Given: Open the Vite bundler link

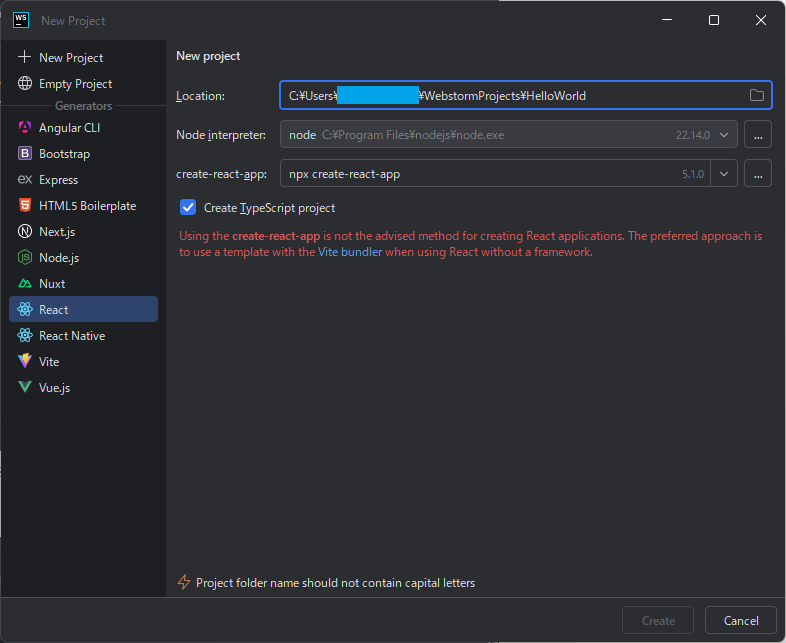Looking at the screenshot, I should (348, 253).
